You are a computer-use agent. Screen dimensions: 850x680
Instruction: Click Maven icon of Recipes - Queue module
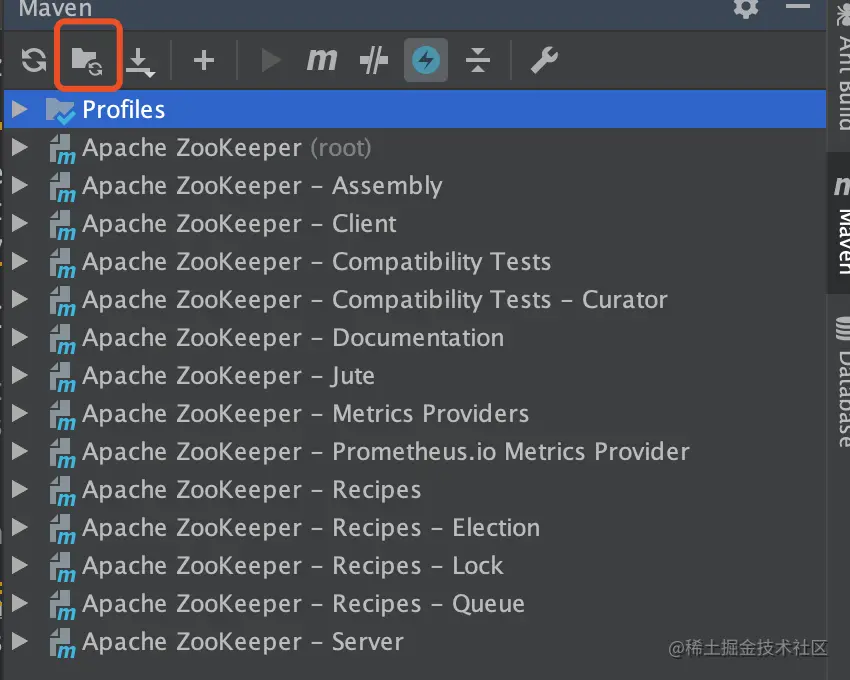(x=62, y=605)
